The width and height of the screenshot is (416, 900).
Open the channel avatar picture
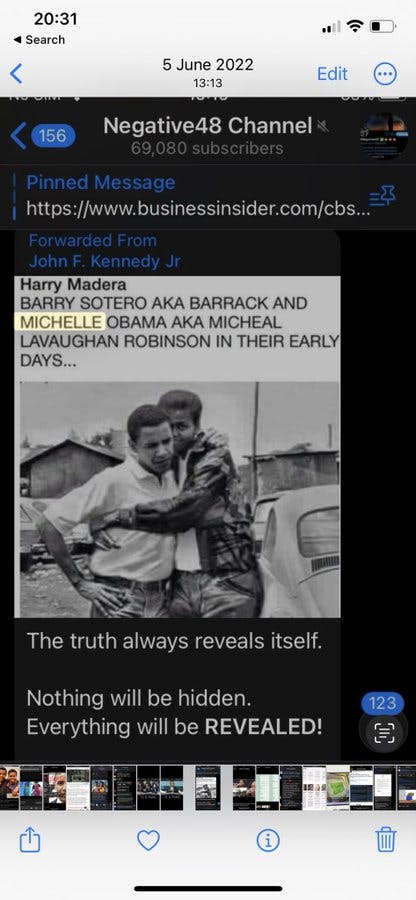(x=384, y=136)
